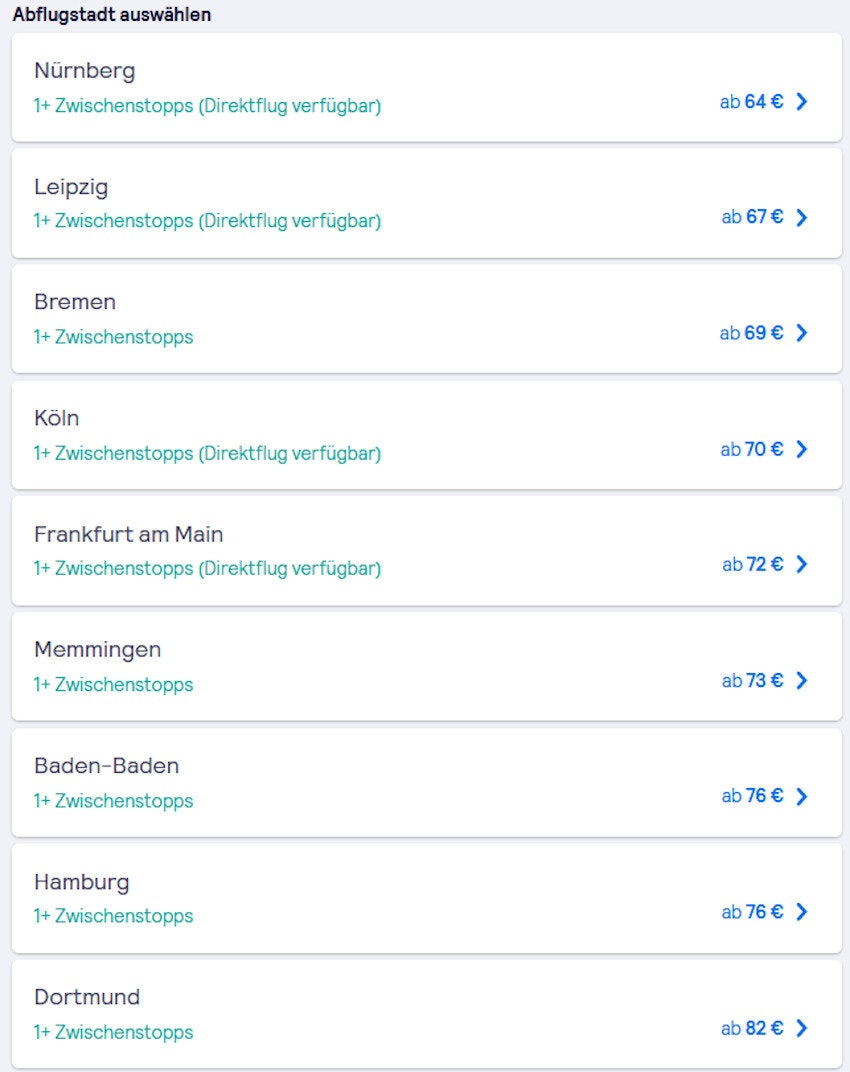The height and width of the screenshot is (1072, 850).
Task: Click the chevron arrow in Dortmund row
Action: pyautogui.click(x=801, y=1028)
